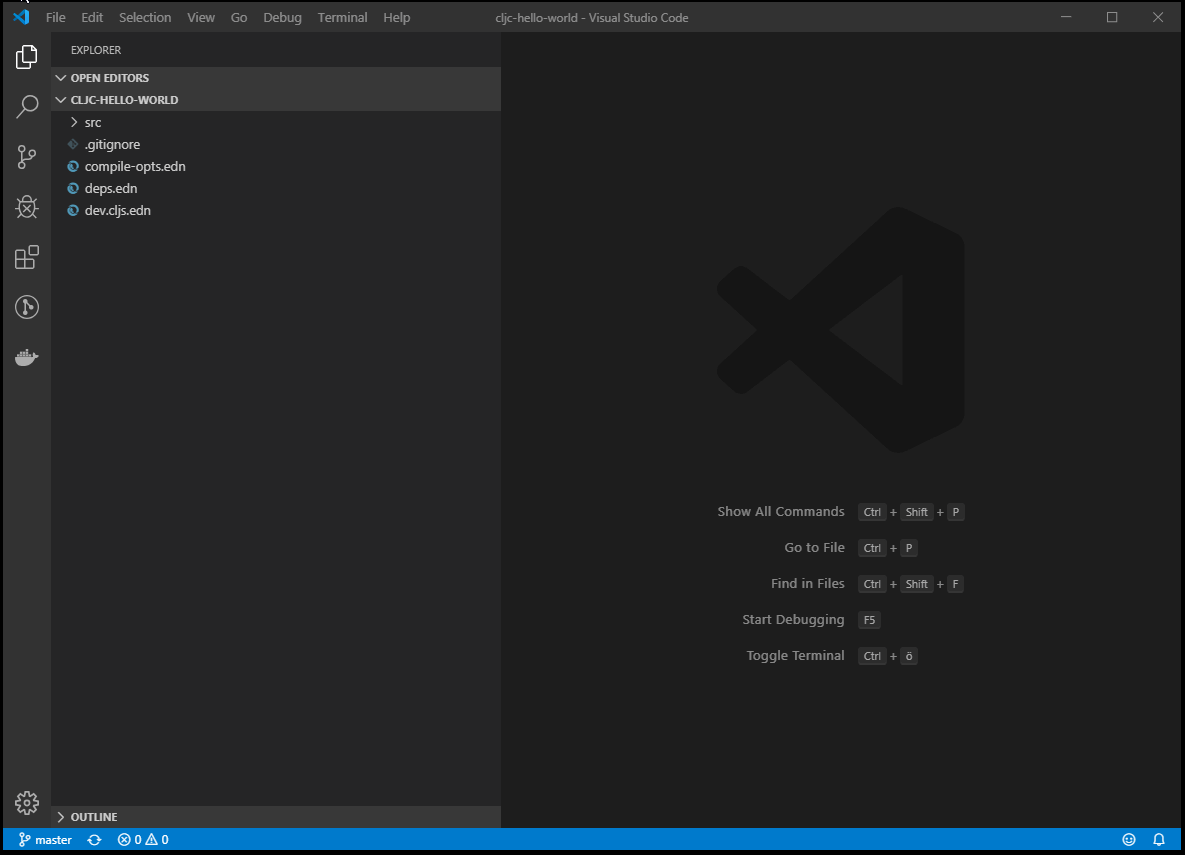This screenshot has width=1185, height=855.
Task: Open the Selection menu
Action: pyautogui.click(x=145, y=17)
